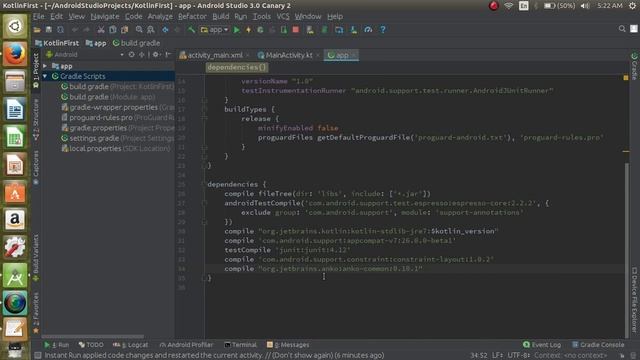Open Firefox from the Ubuntu dock
Image resolution: width=640 pixels, height=360 pixels.
pos(15,53)
